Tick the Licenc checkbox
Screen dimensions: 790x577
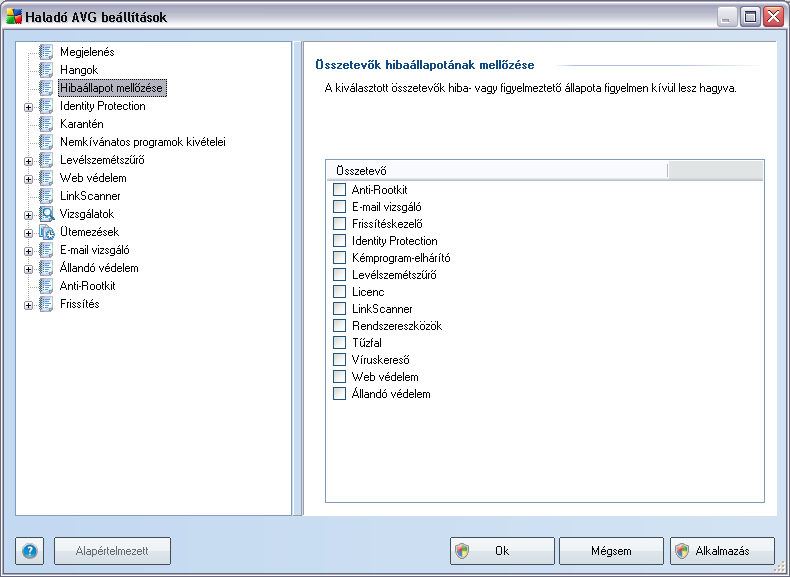(340, 292)
